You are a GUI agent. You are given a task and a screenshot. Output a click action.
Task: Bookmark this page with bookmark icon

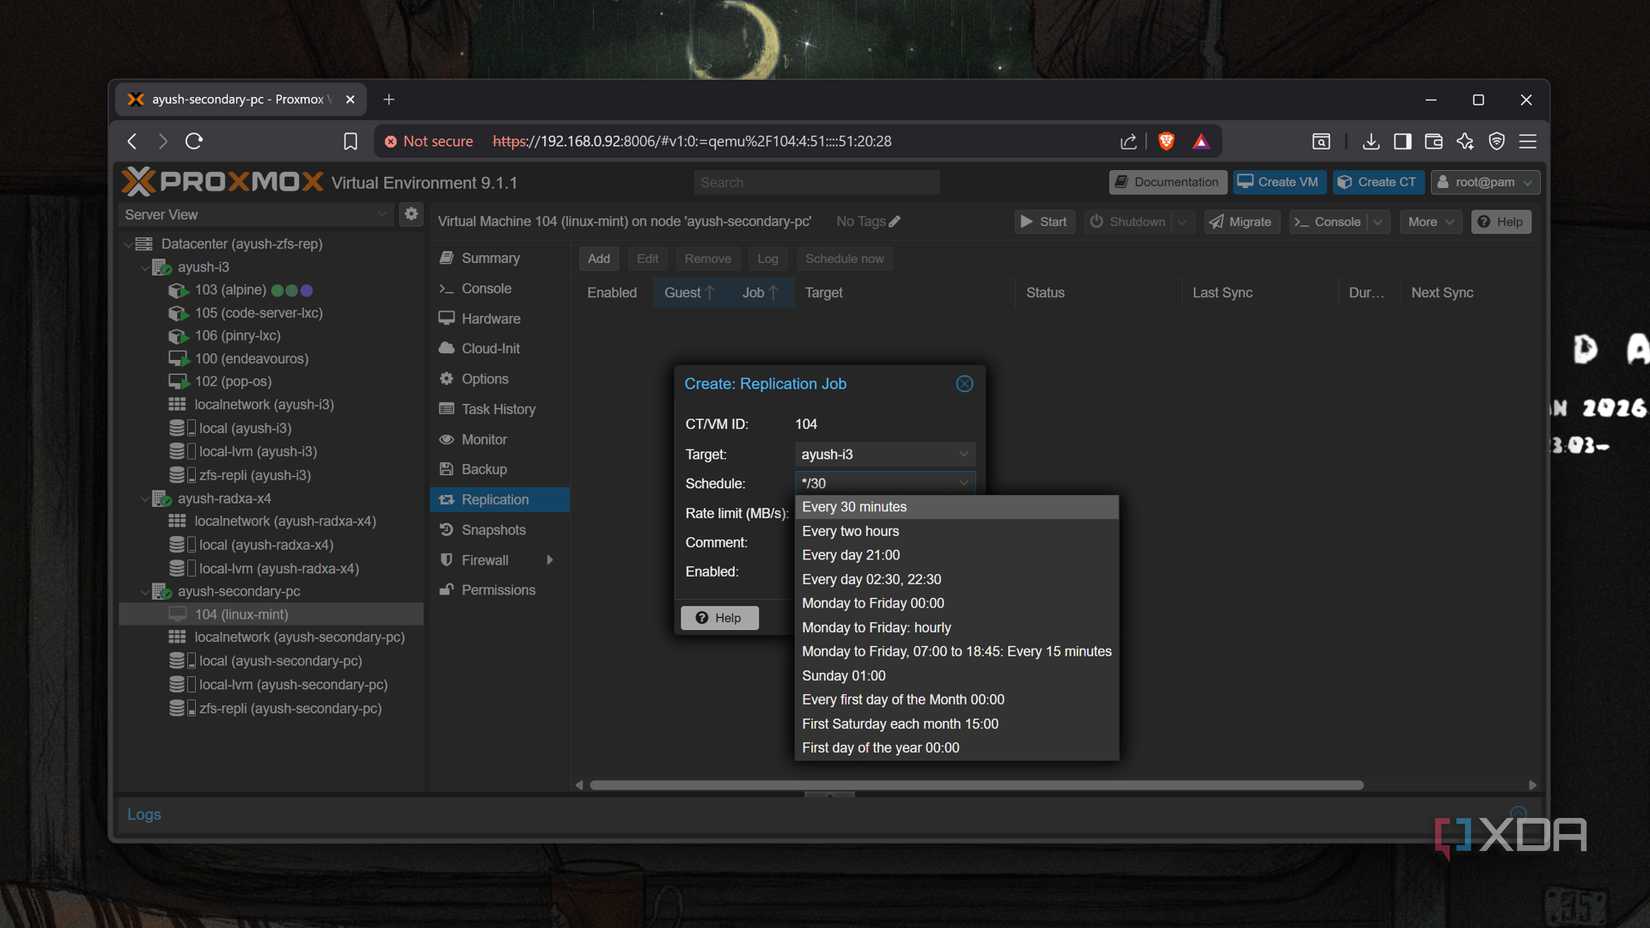tap(350, 141)
